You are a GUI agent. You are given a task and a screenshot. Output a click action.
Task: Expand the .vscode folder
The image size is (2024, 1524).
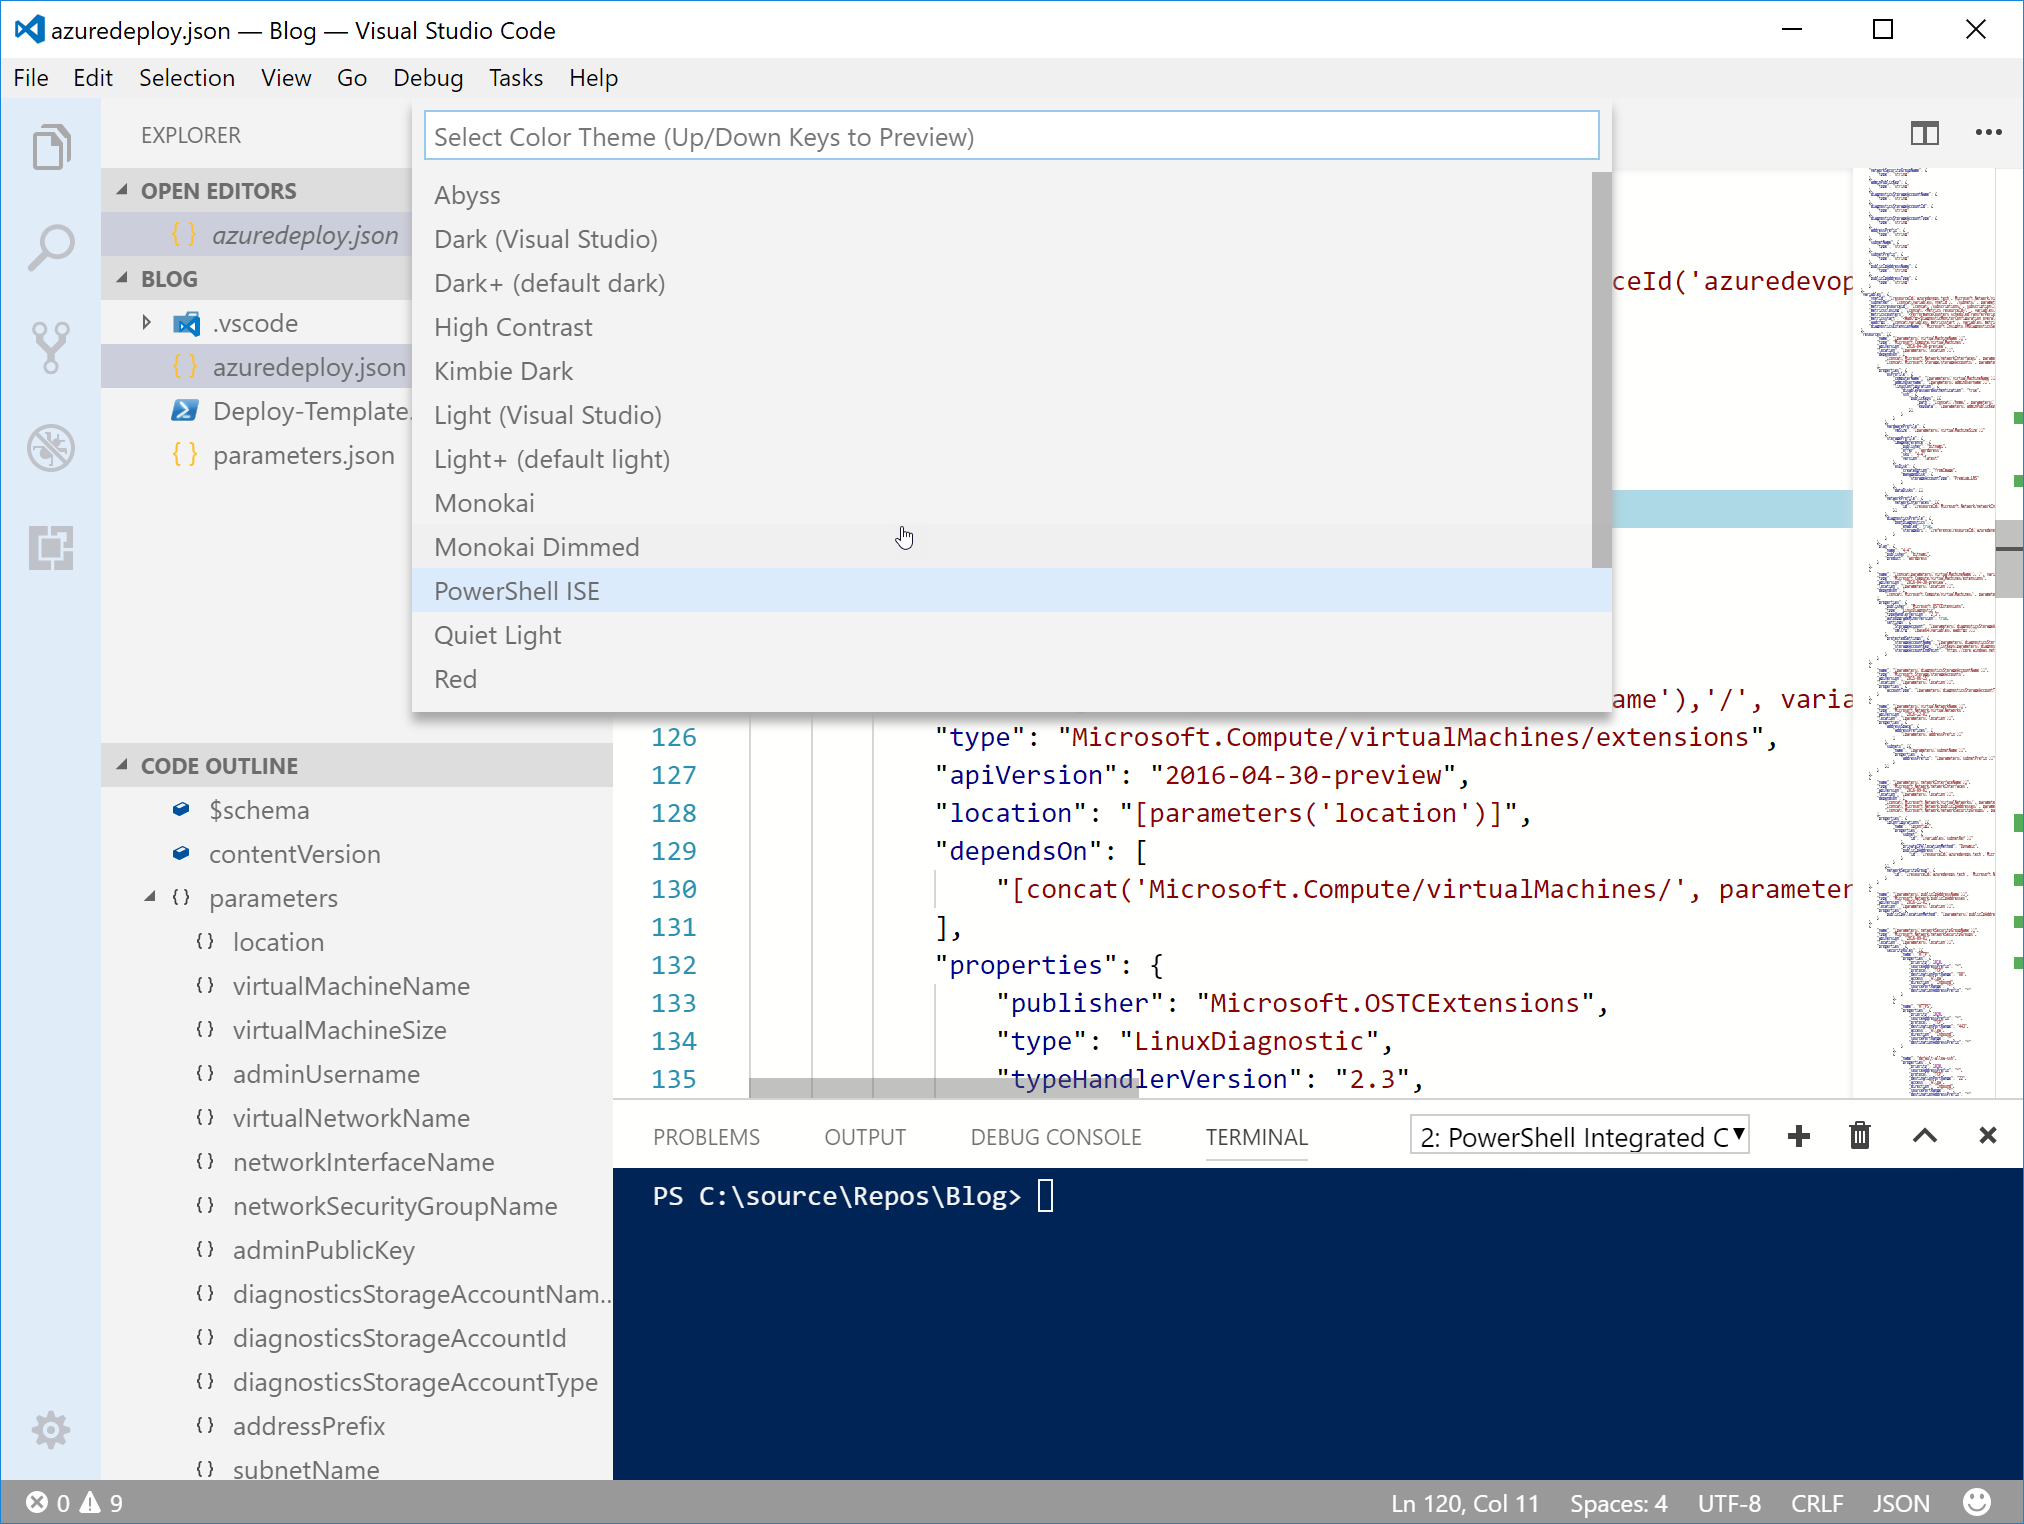click(146, 322)
